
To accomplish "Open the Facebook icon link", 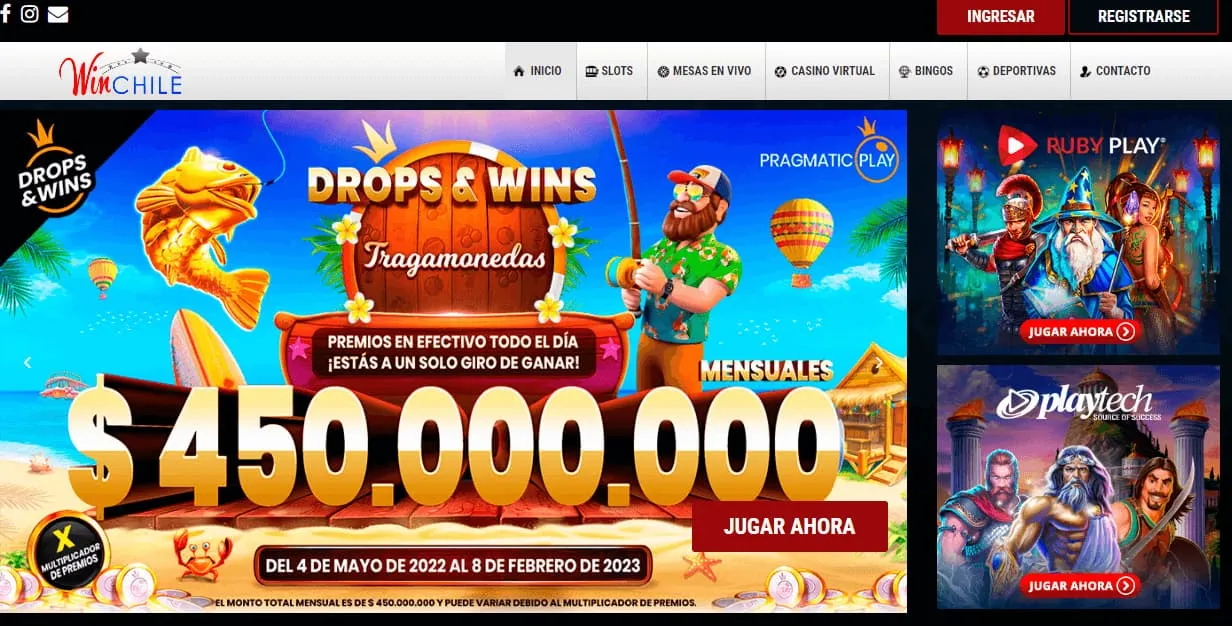I will point(5,14).
